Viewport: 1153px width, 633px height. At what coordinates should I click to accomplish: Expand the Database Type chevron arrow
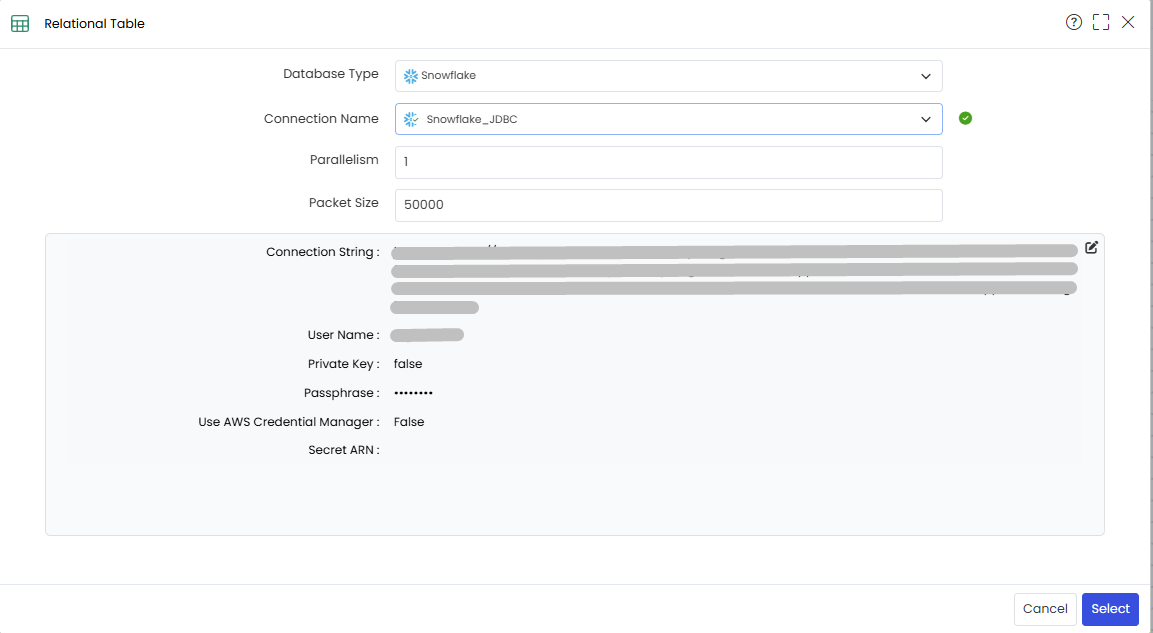(x=926, y=76)
